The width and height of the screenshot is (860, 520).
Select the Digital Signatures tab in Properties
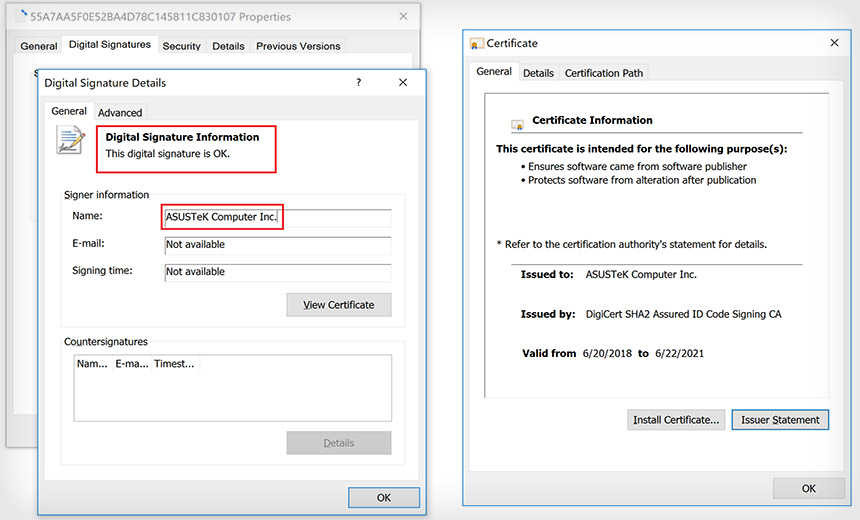pyautogui.click(x=110, y=44)
